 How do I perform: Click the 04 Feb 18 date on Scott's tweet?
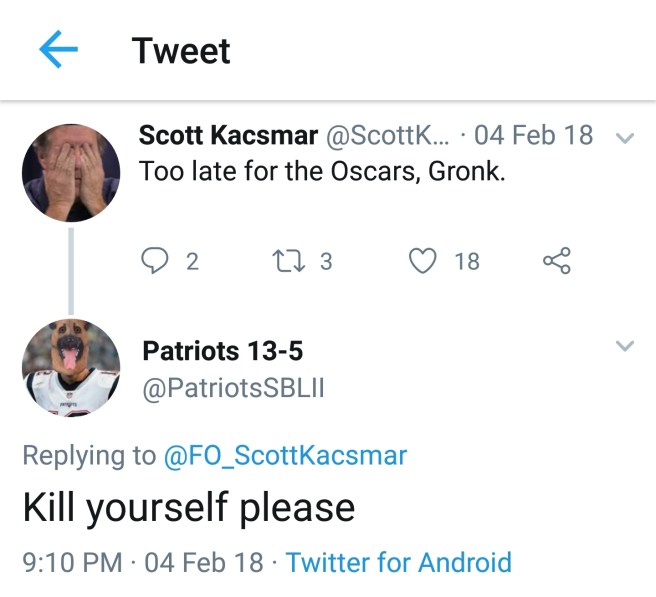click(x=533, y=135)
